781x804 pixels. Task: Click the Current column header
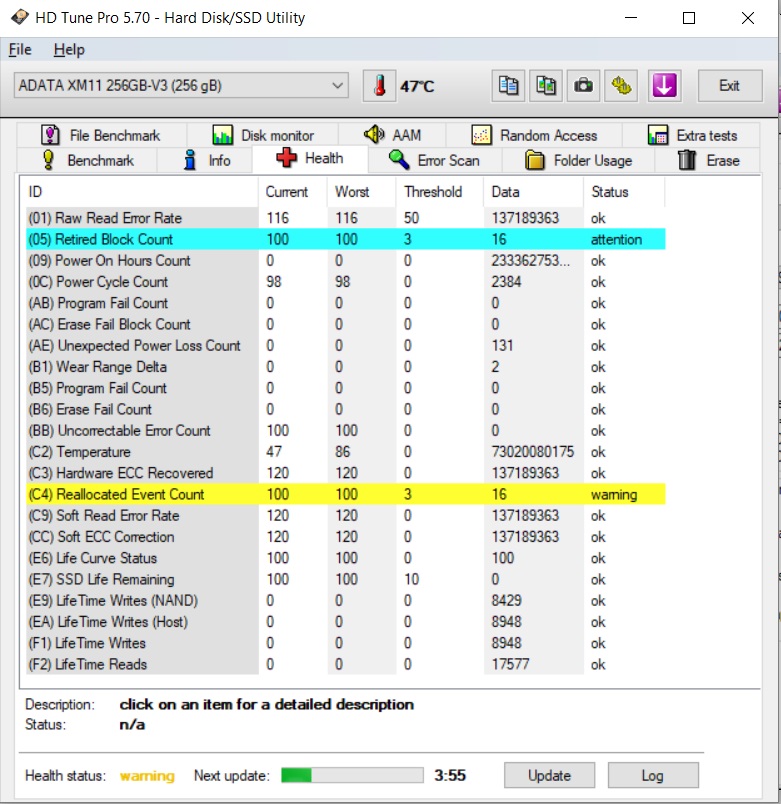[293, 192]
